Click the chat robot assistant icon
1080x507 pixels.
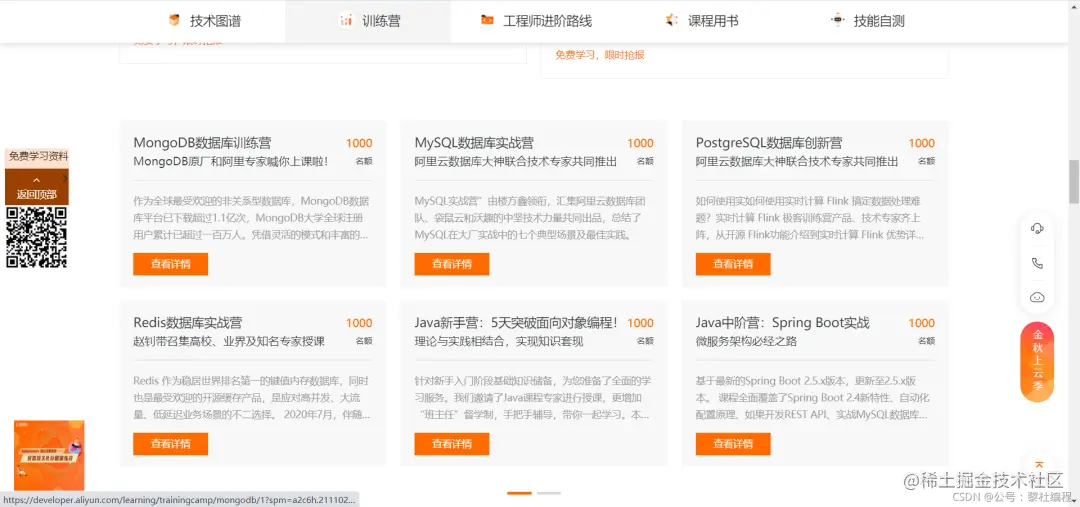[x=1037, y=298]
